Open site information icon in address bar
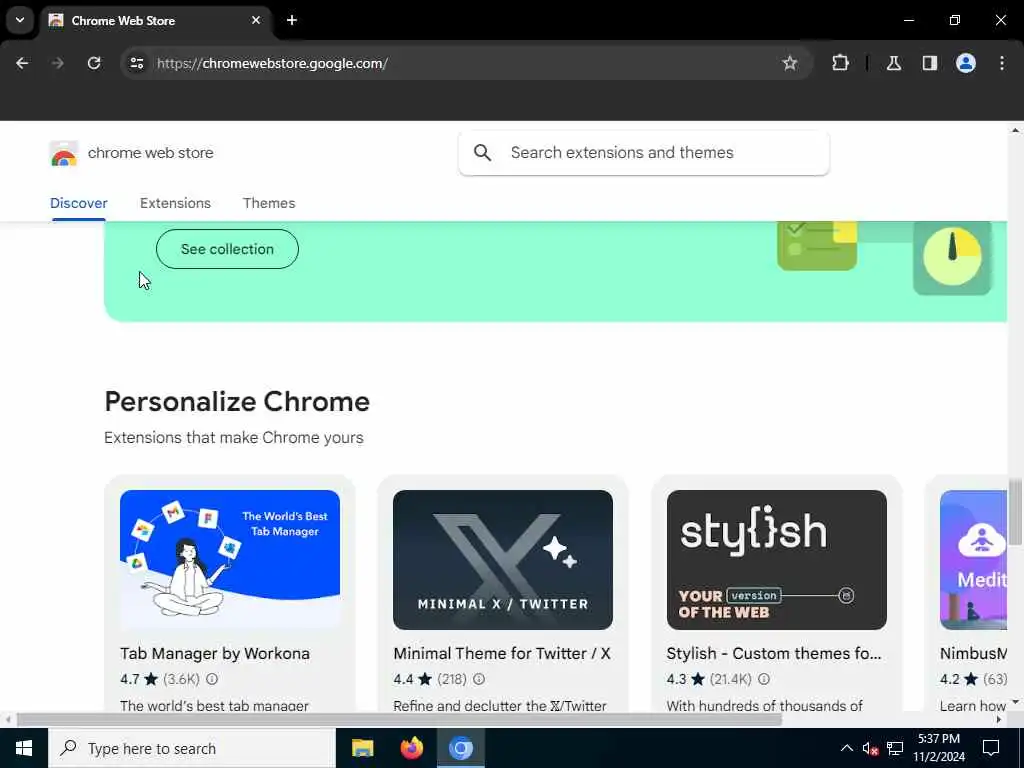 coord(136,63)
